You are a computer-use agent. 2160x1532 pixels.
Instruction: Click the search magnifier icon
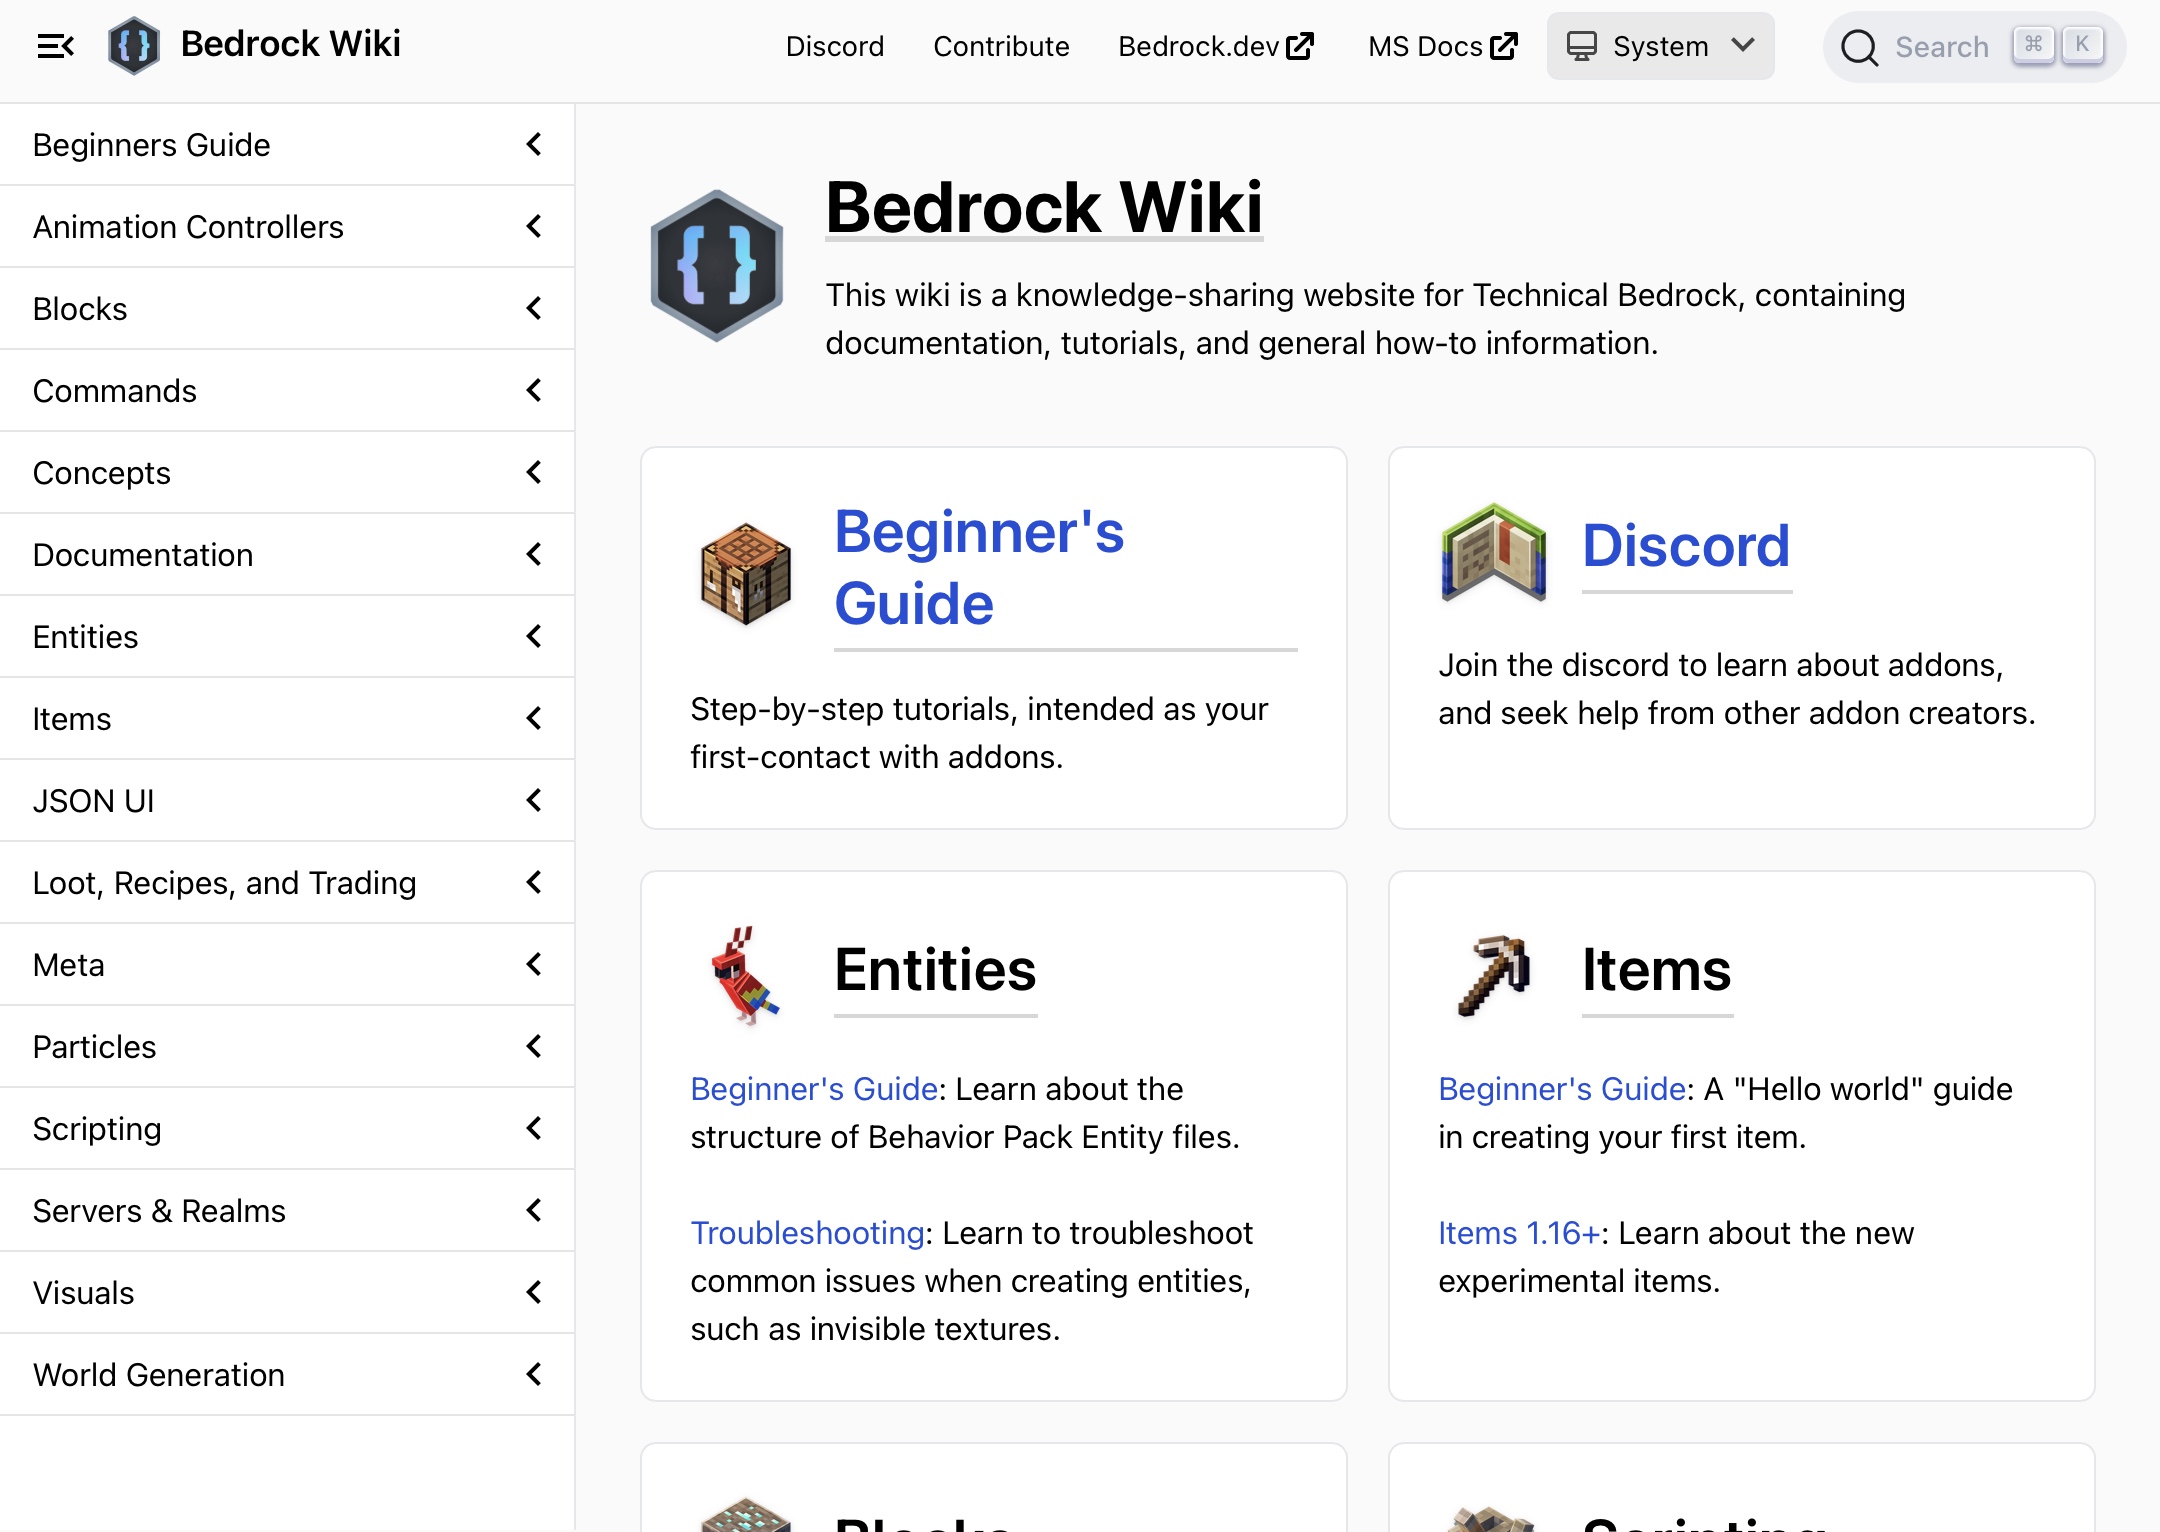click(1859, 47)
